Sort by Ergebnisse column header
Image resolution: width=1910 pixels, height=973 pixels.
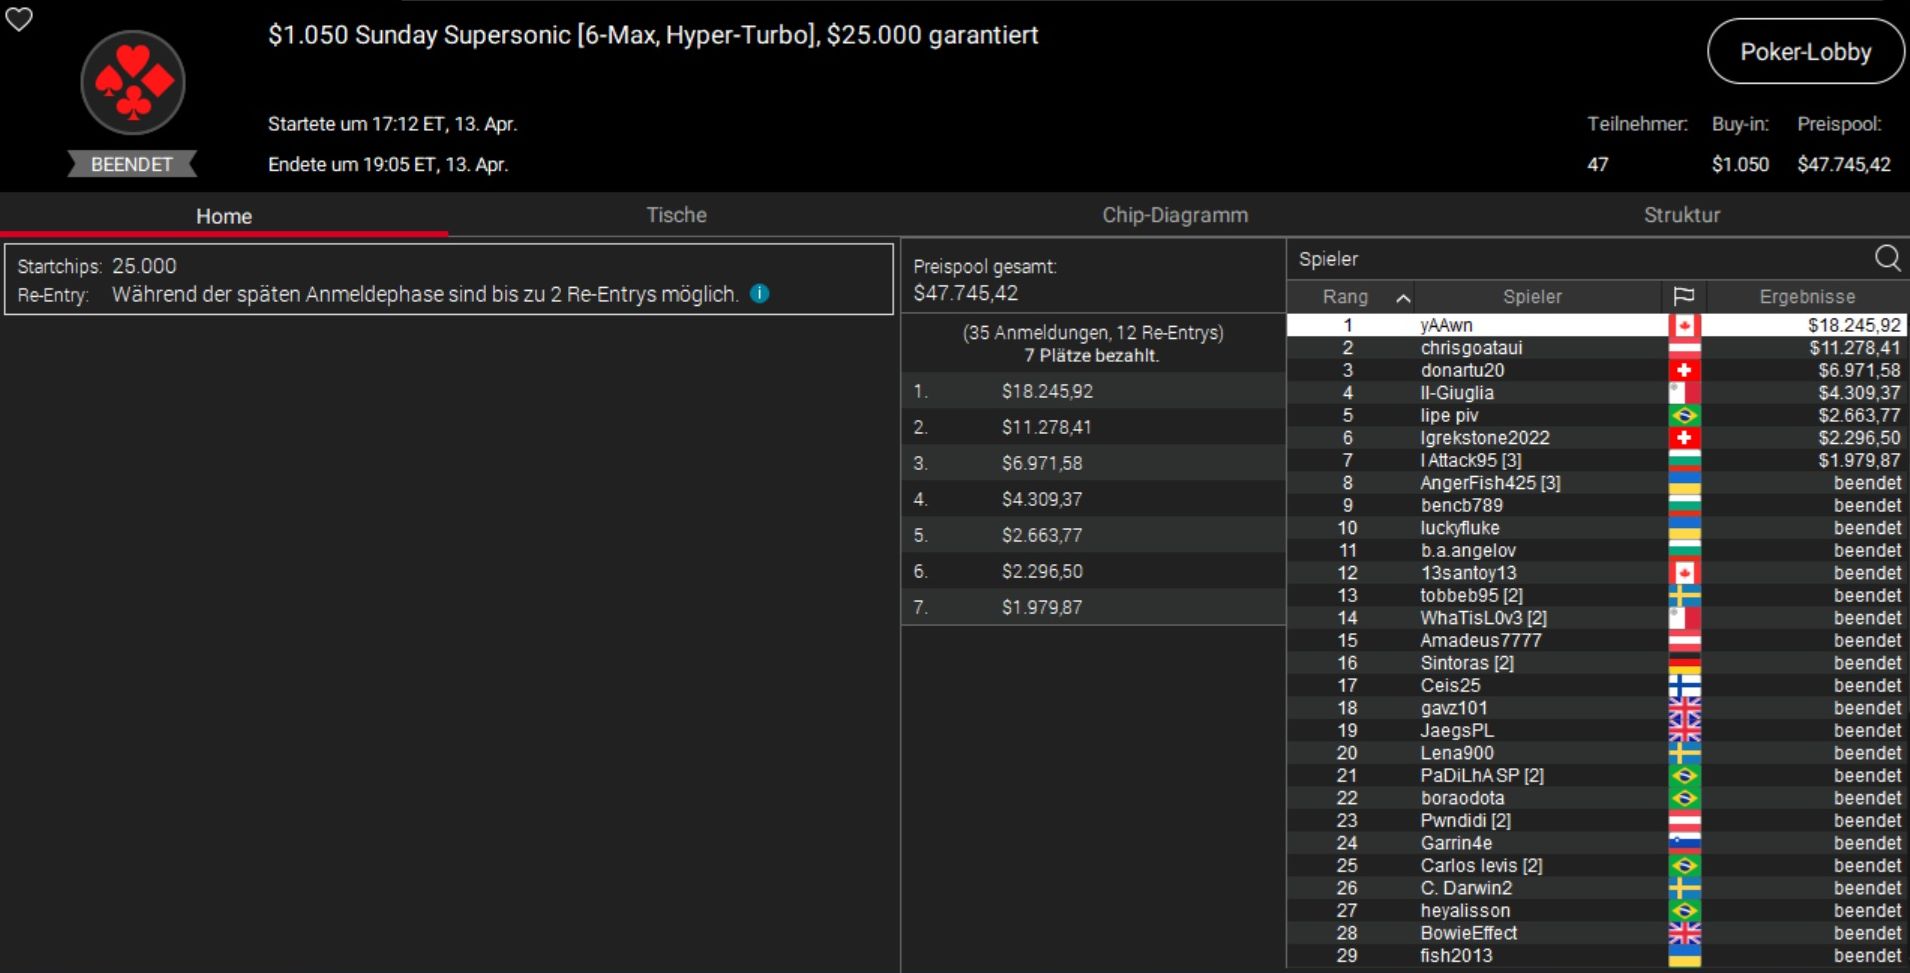(x=1807, y=297)
